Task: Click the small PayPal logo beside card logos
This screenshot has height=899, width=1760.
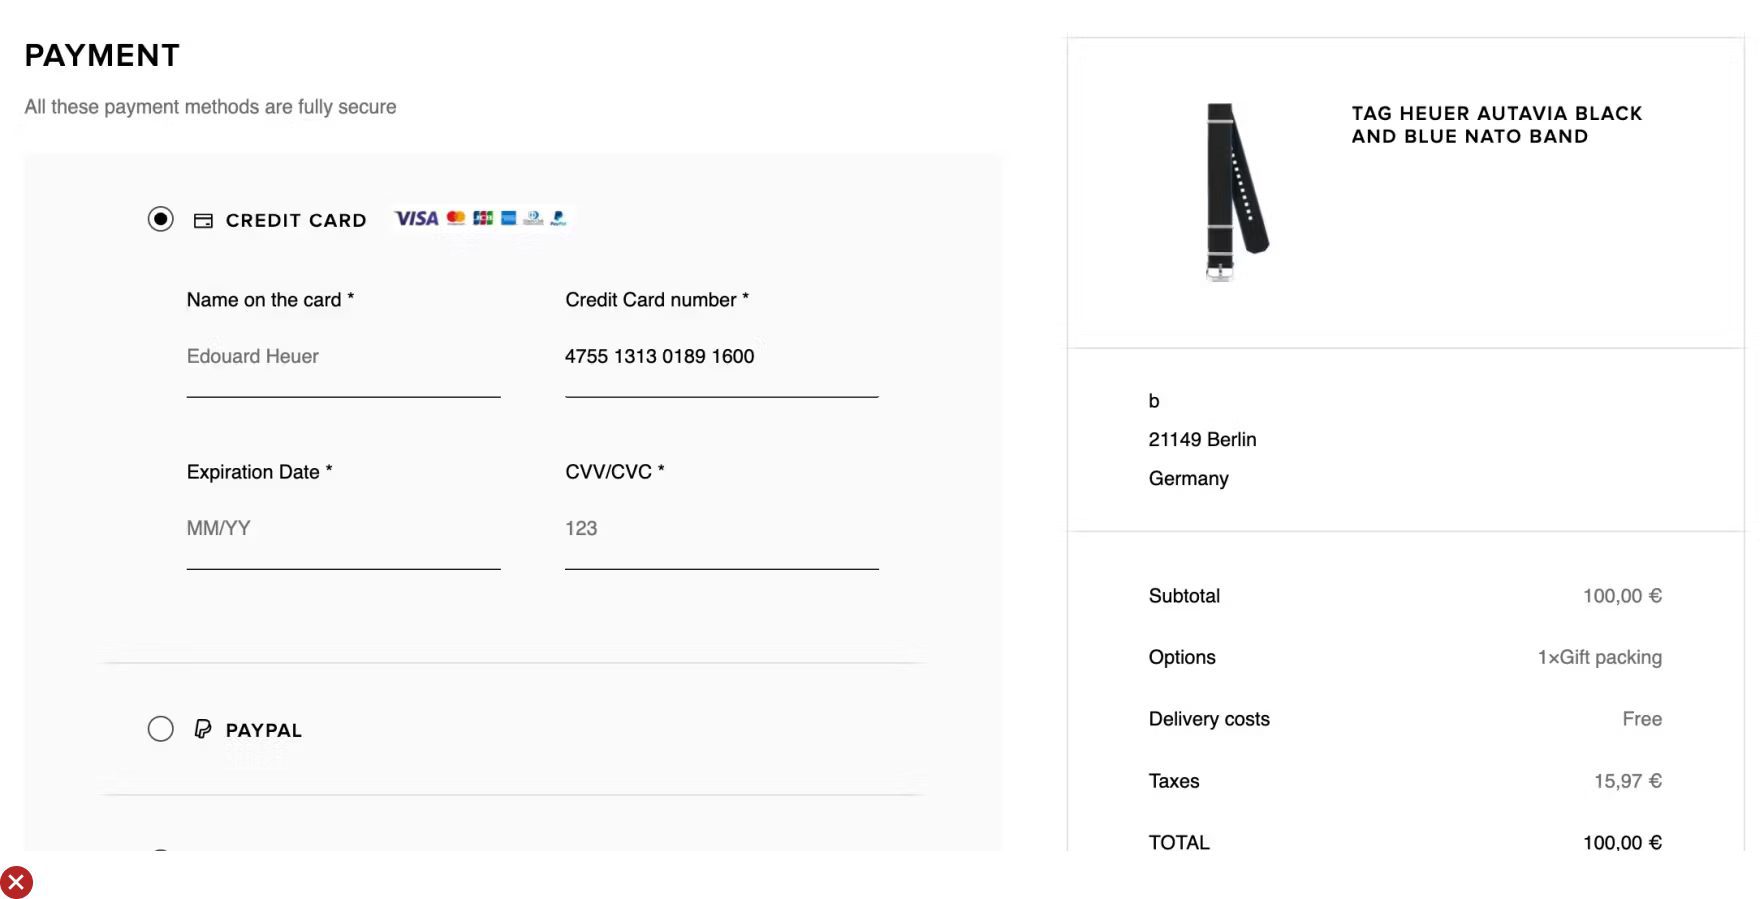Action: click(558, 218)
